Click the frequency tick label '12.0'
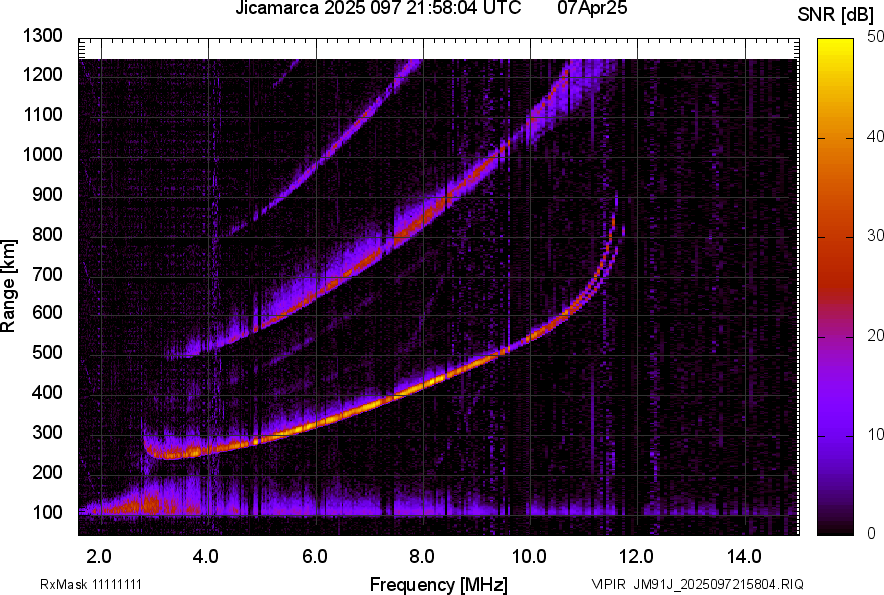The image size is (884, 595). click(636, 557)
